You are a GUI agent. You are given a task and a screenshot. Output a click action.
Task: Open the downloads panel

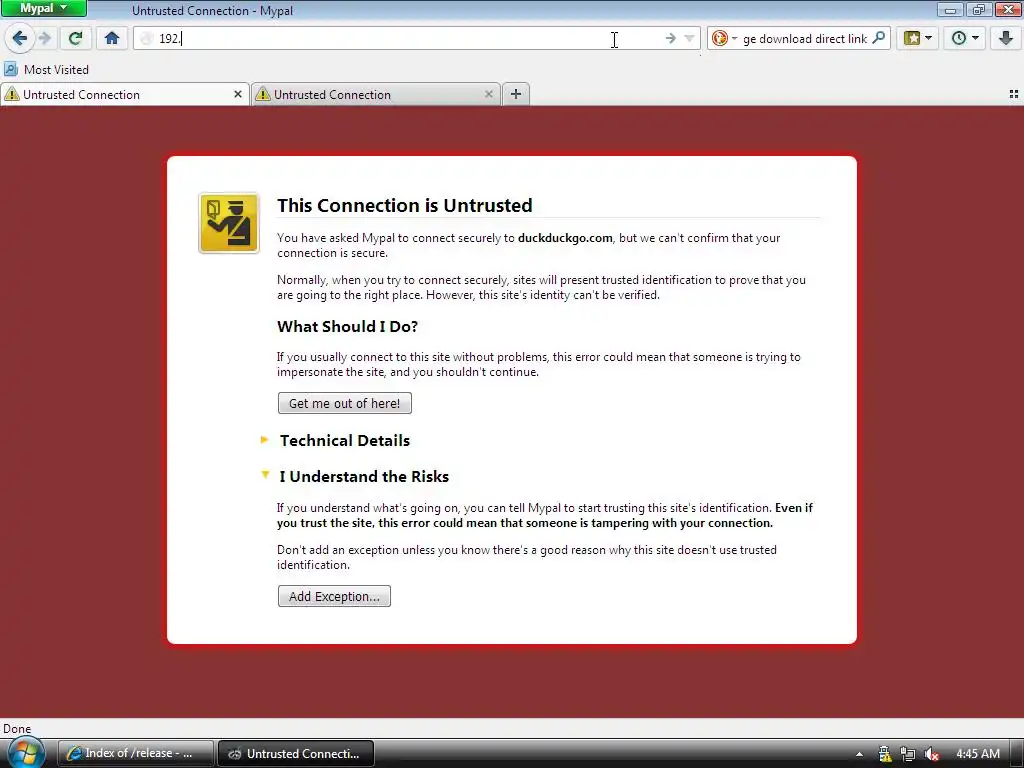tap(1006, 39)
